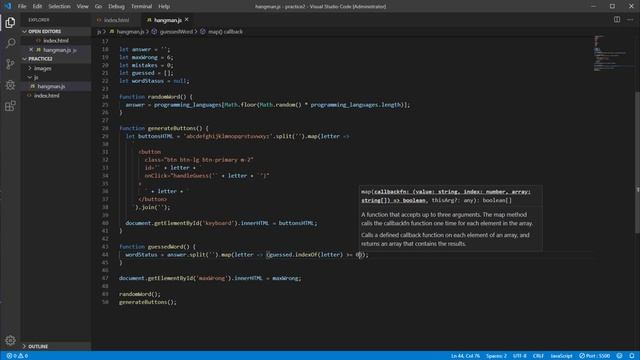Click the js breadcrumb segment

coord(99,31)
